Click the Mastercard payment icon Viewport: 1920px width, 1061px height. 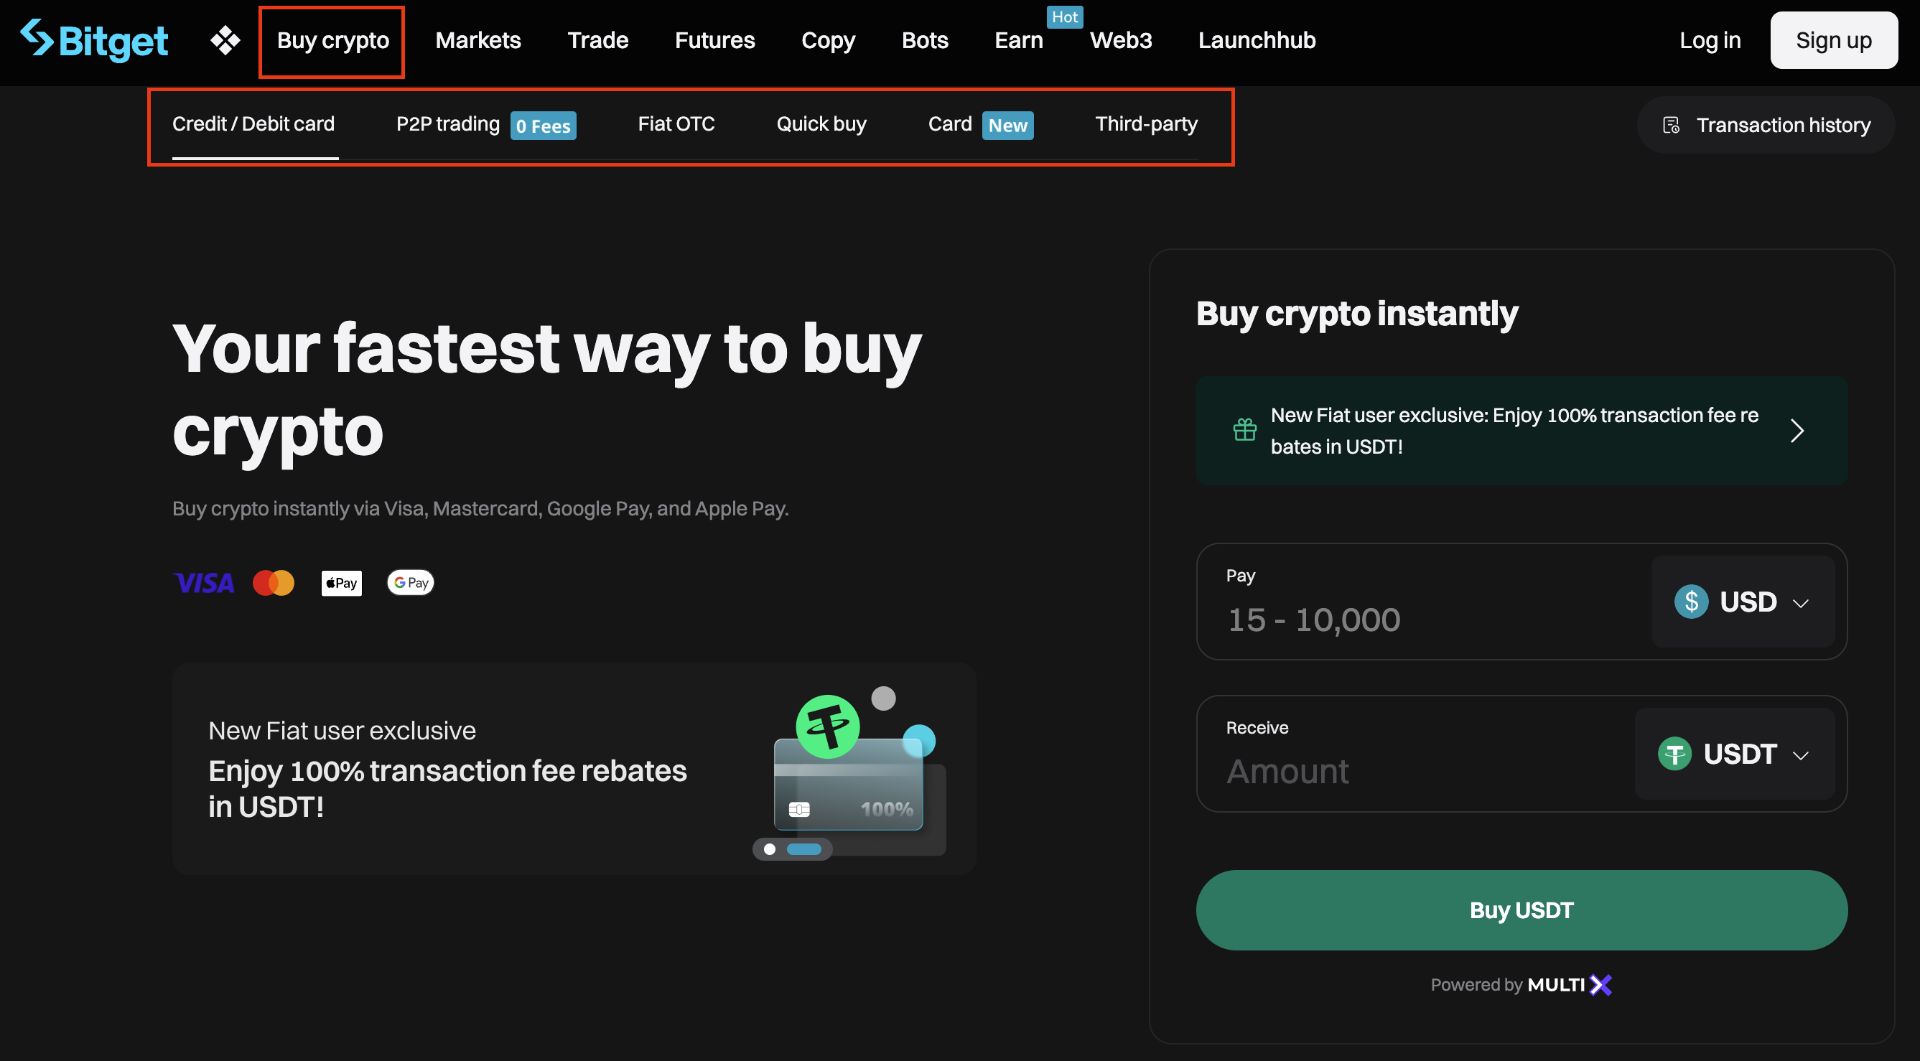tap(273, 583)
